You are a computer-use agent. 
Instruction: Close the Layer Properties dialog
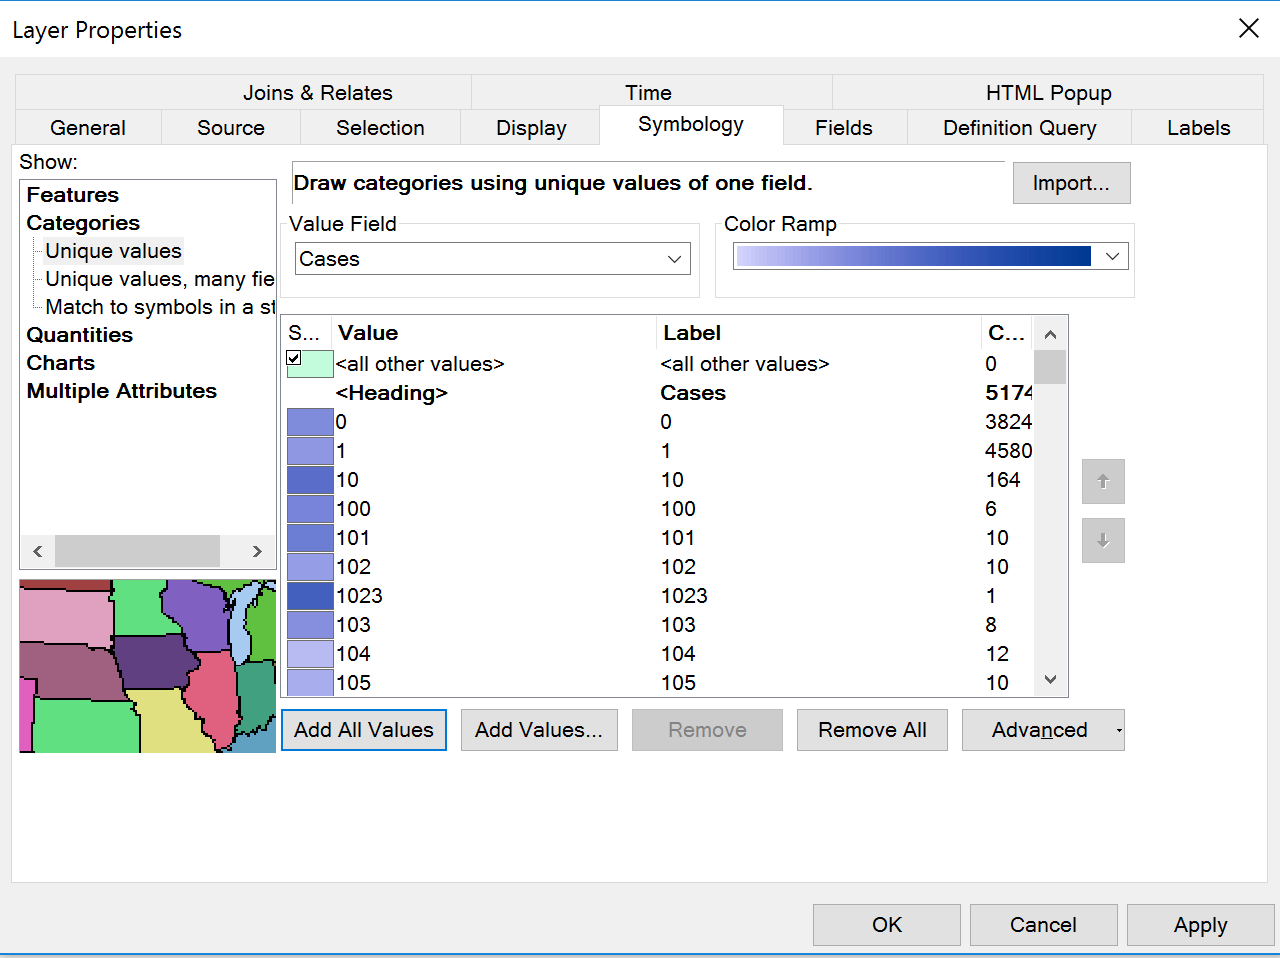click(x=1249, y=29)
